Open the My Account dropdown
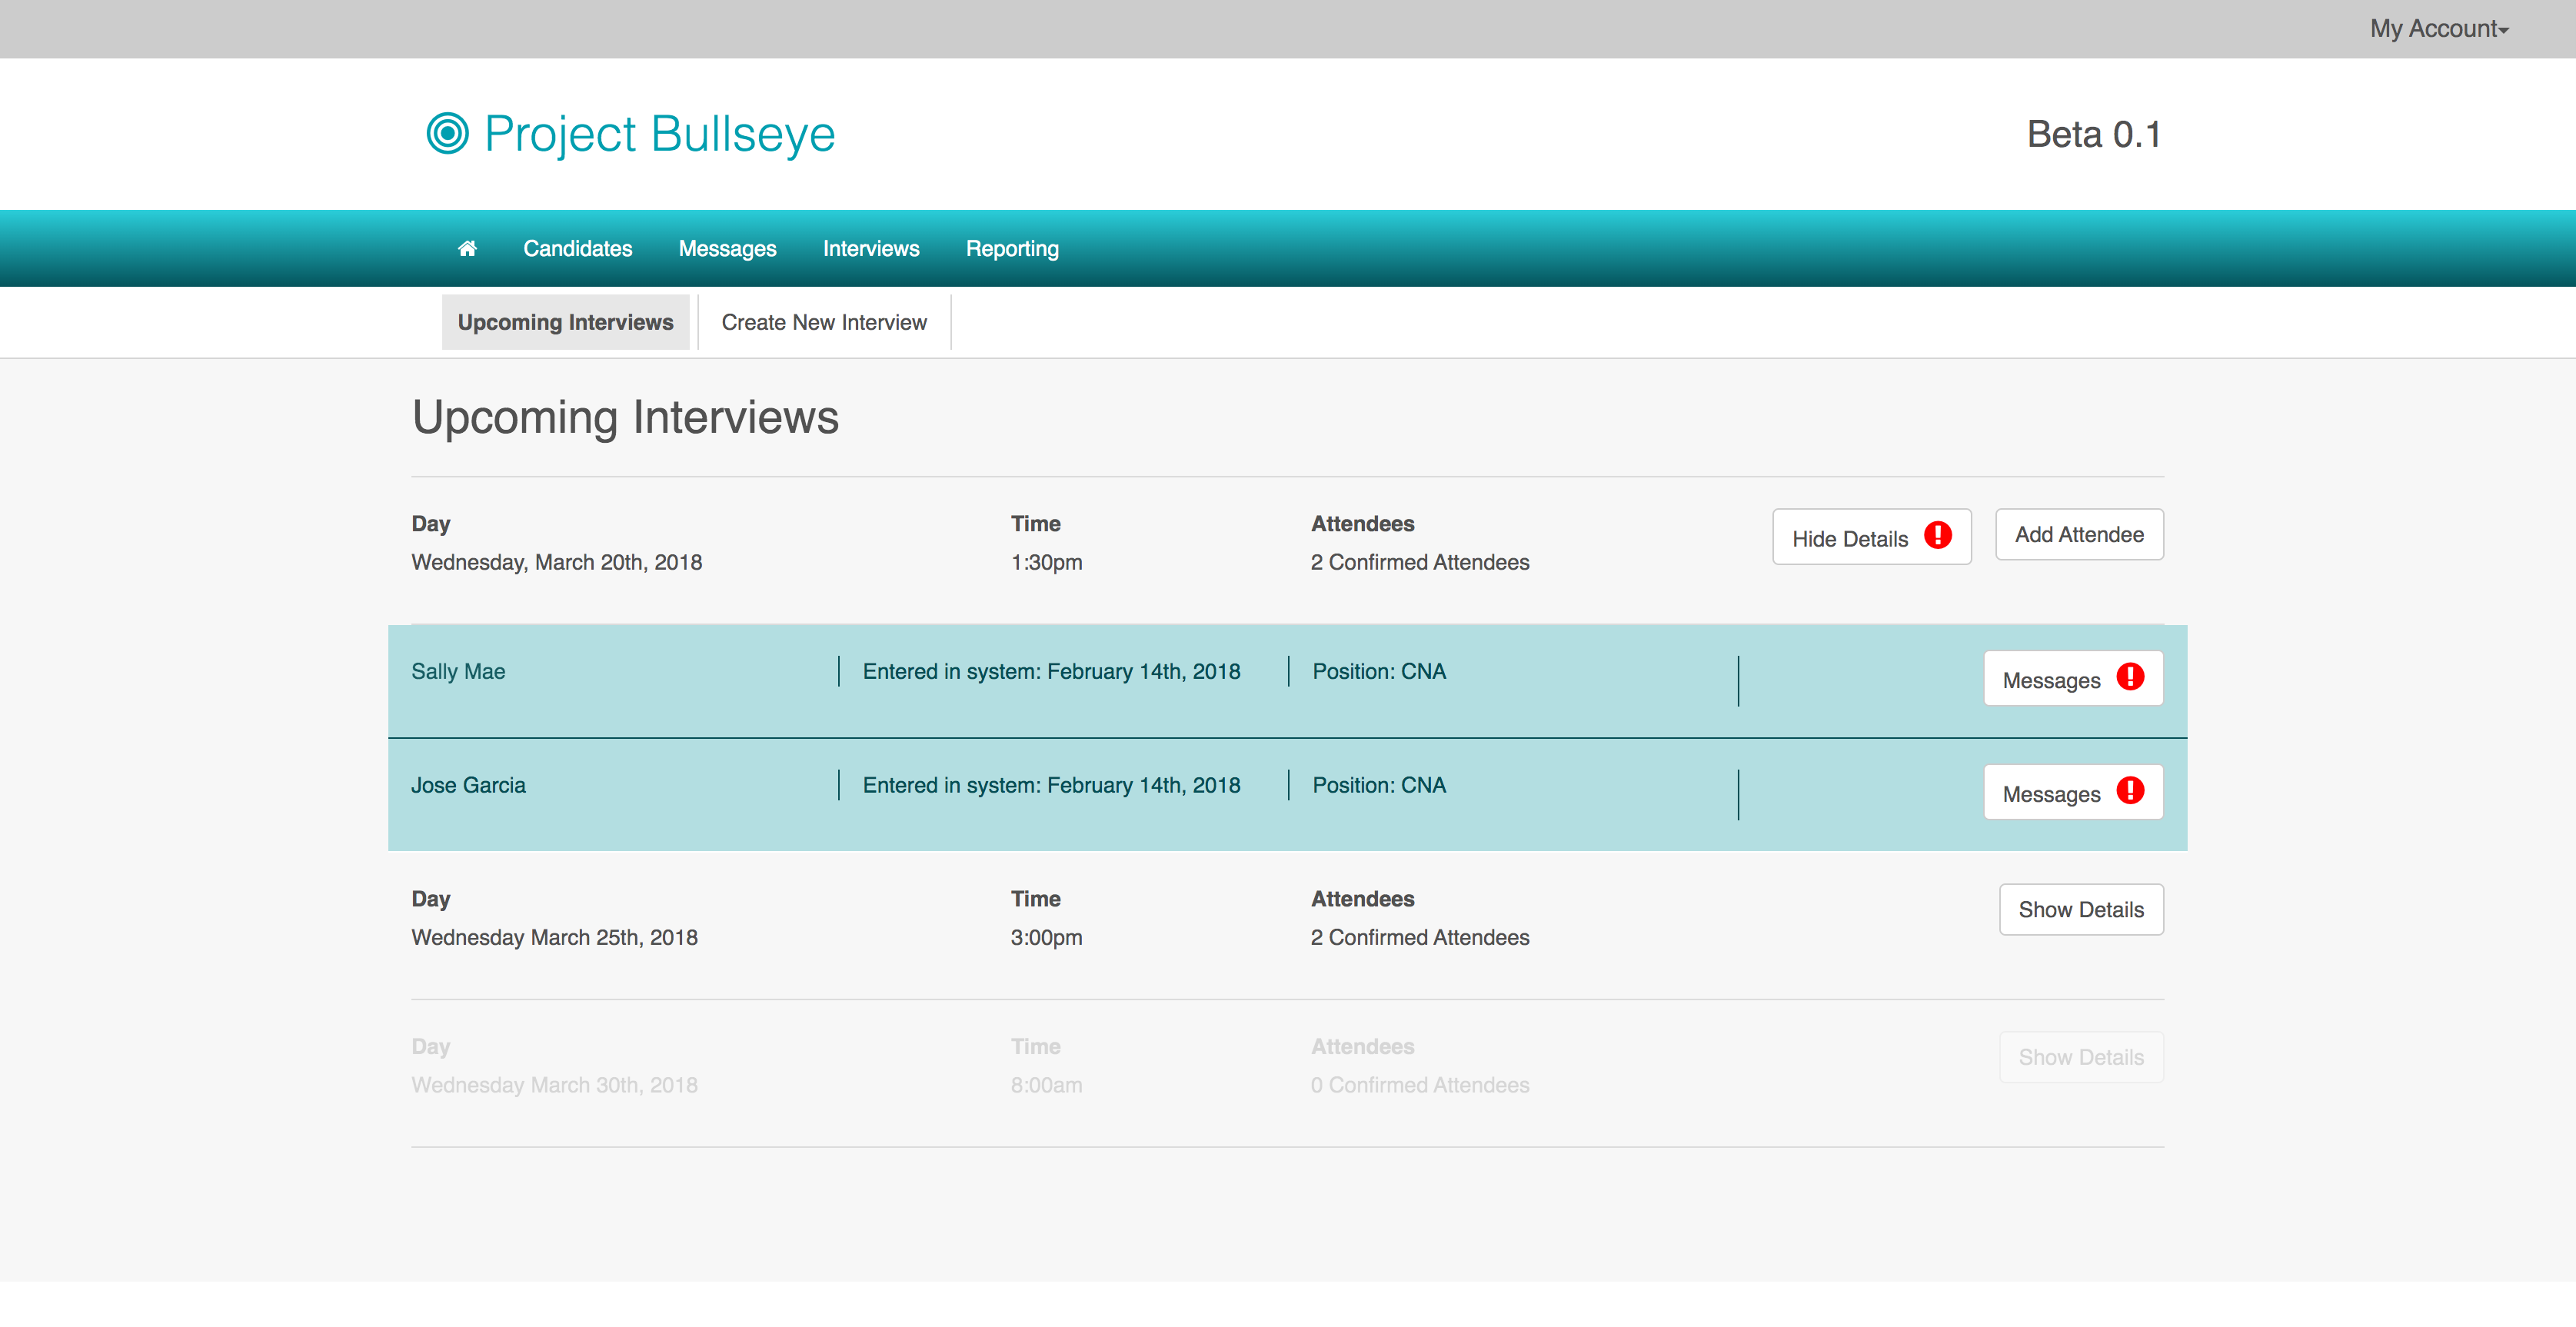Image resolution: width=2576 pixels, height=1327 pixels. [2438, 29]
